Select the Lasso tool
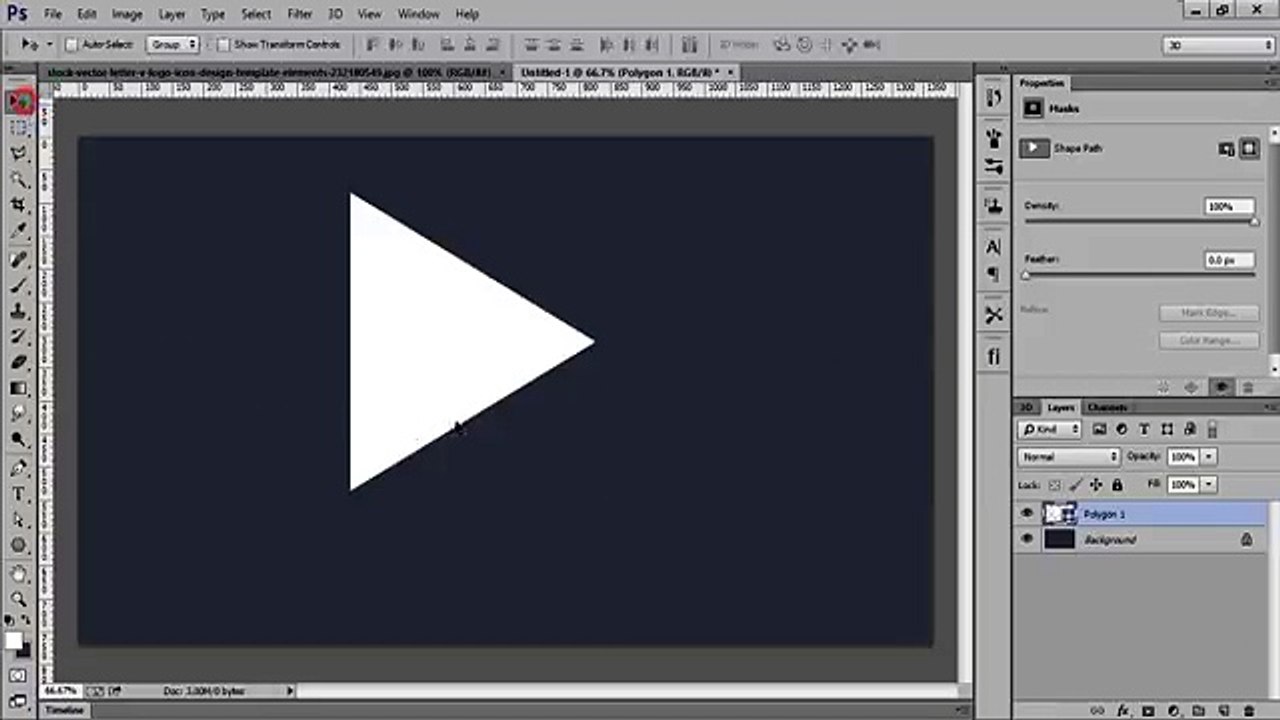 (19, 154)
